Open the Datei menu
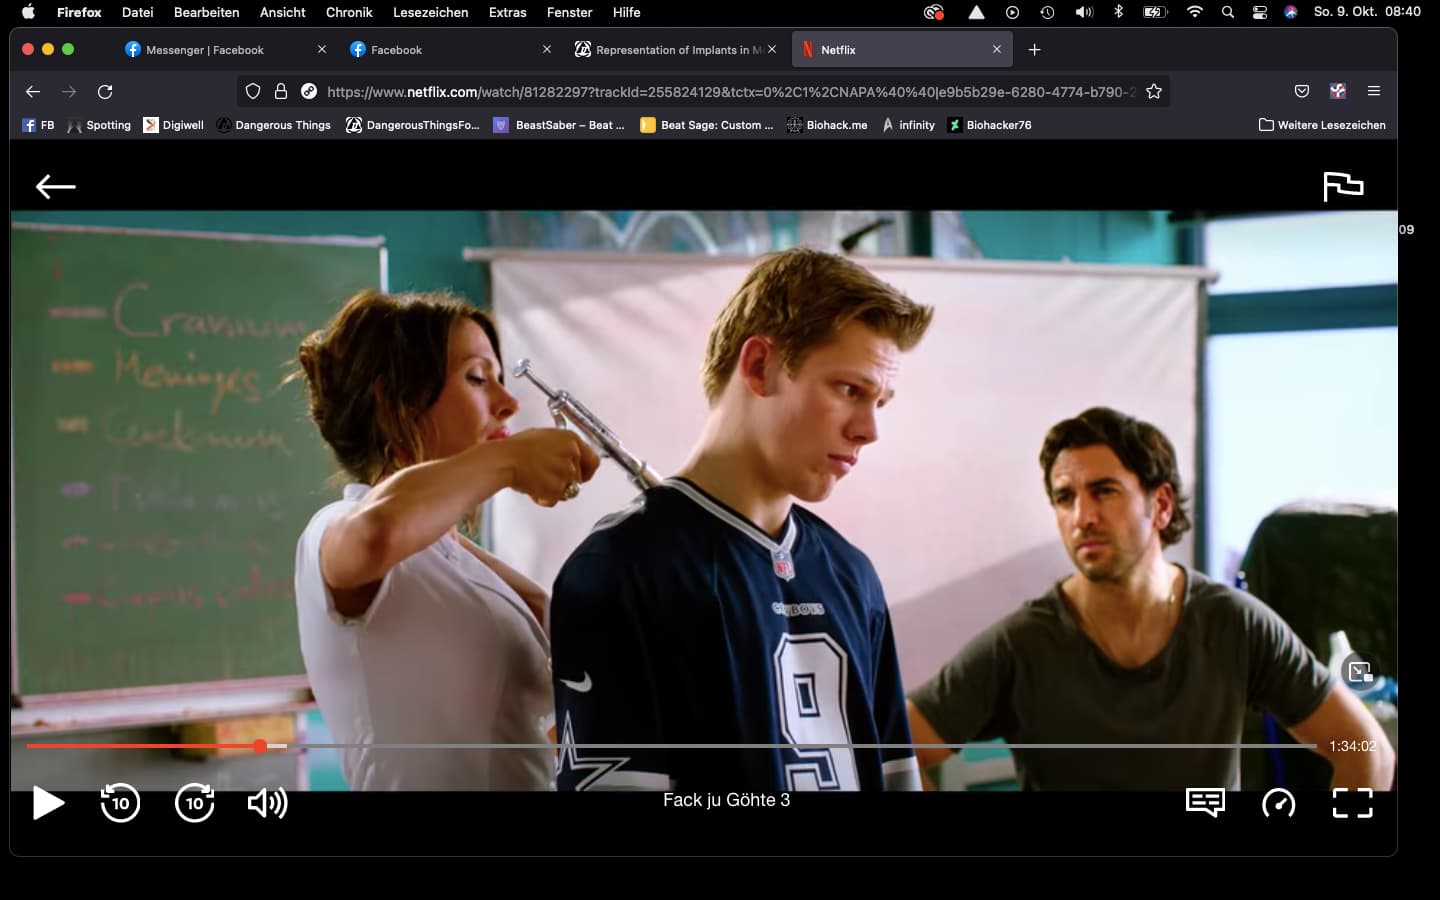This screenshot has width=1440, height=900. 137,12
